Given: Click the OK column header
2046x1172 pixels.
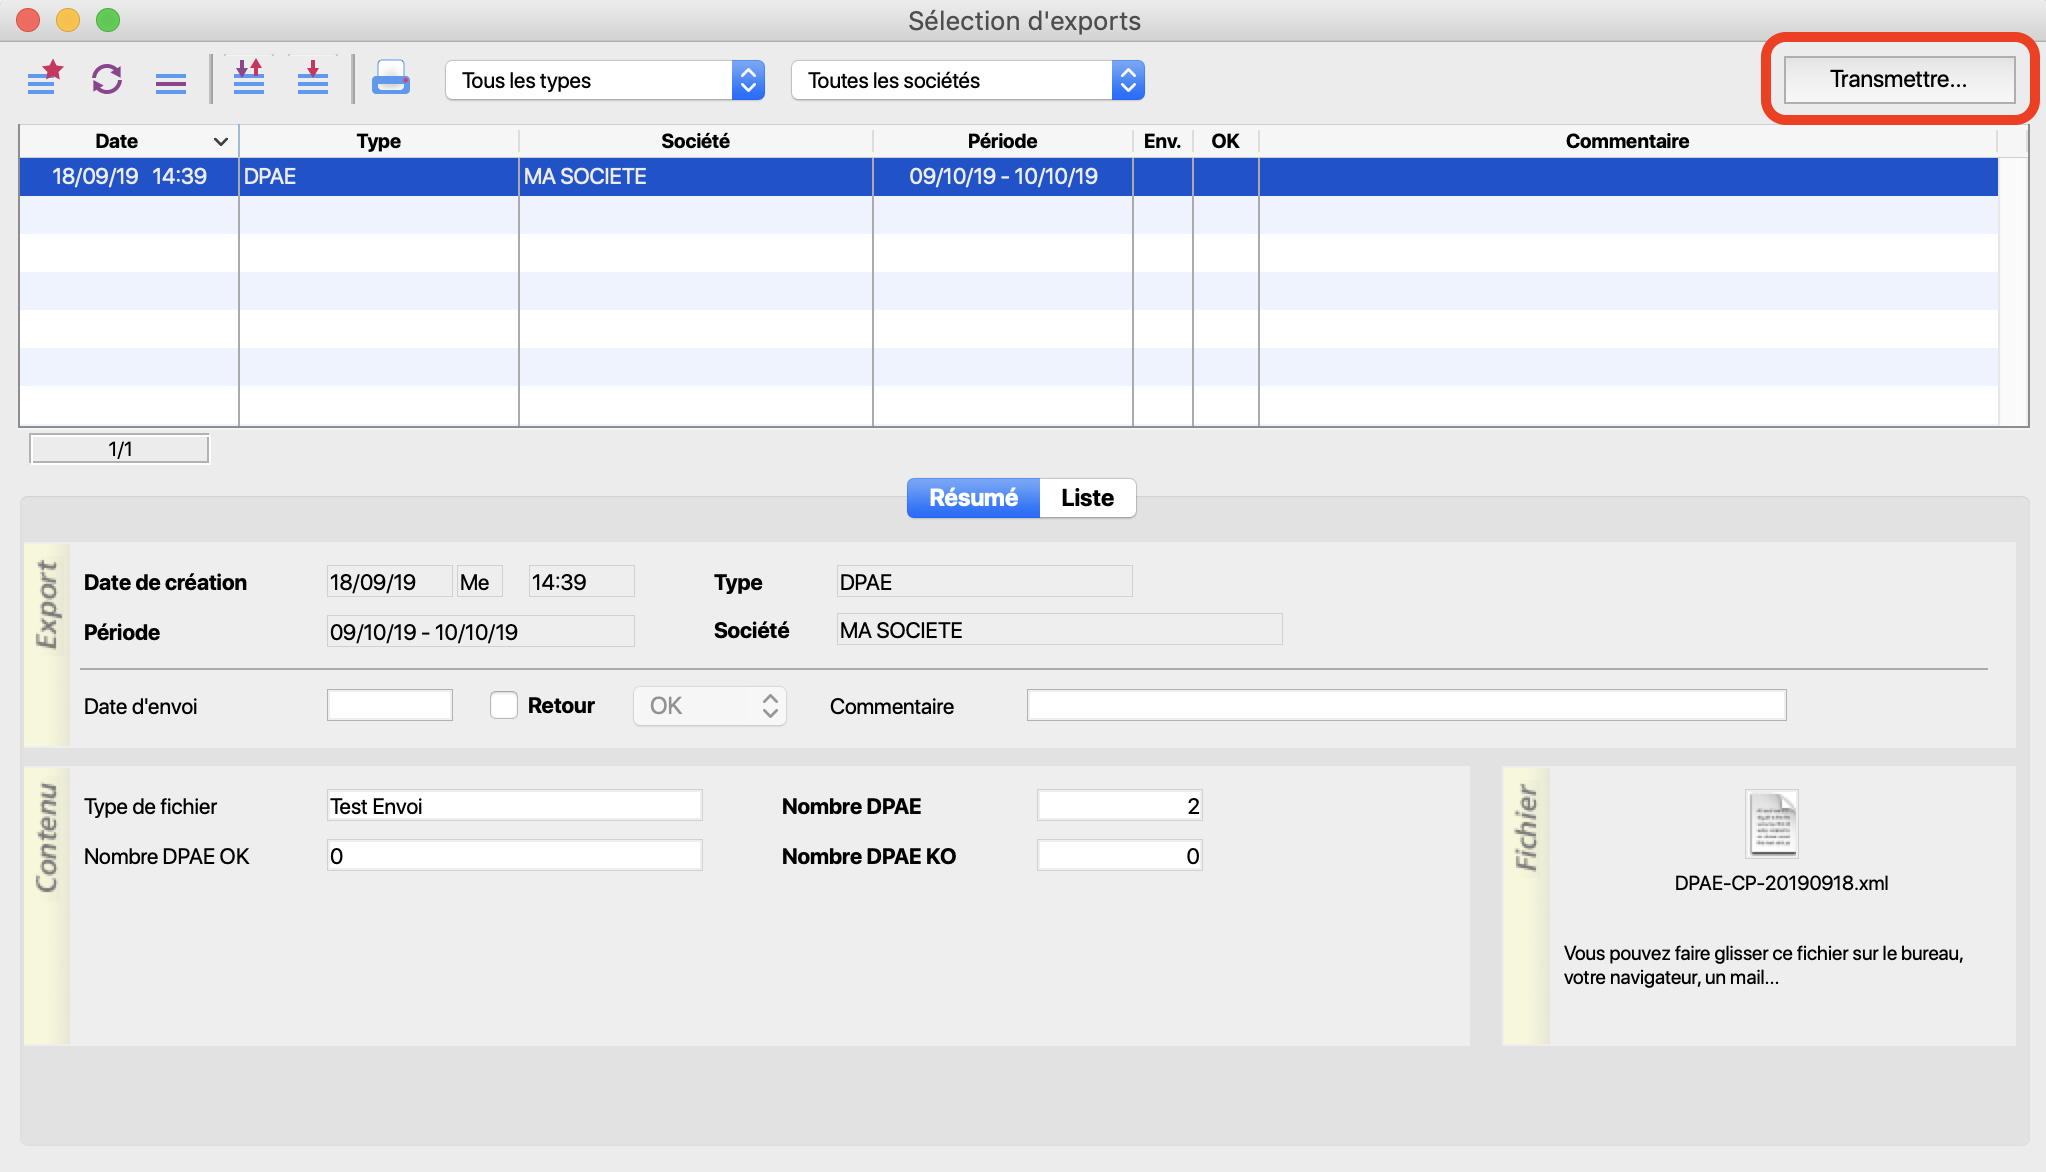Looking at the screenshot, I should (x=1226, y=141).
